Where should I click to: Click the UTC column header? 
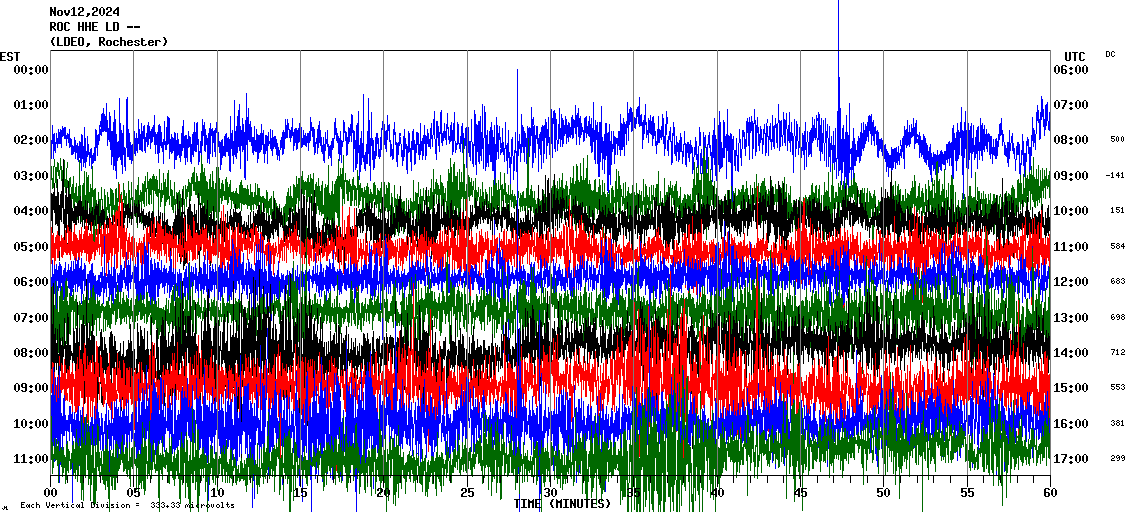1075,56
